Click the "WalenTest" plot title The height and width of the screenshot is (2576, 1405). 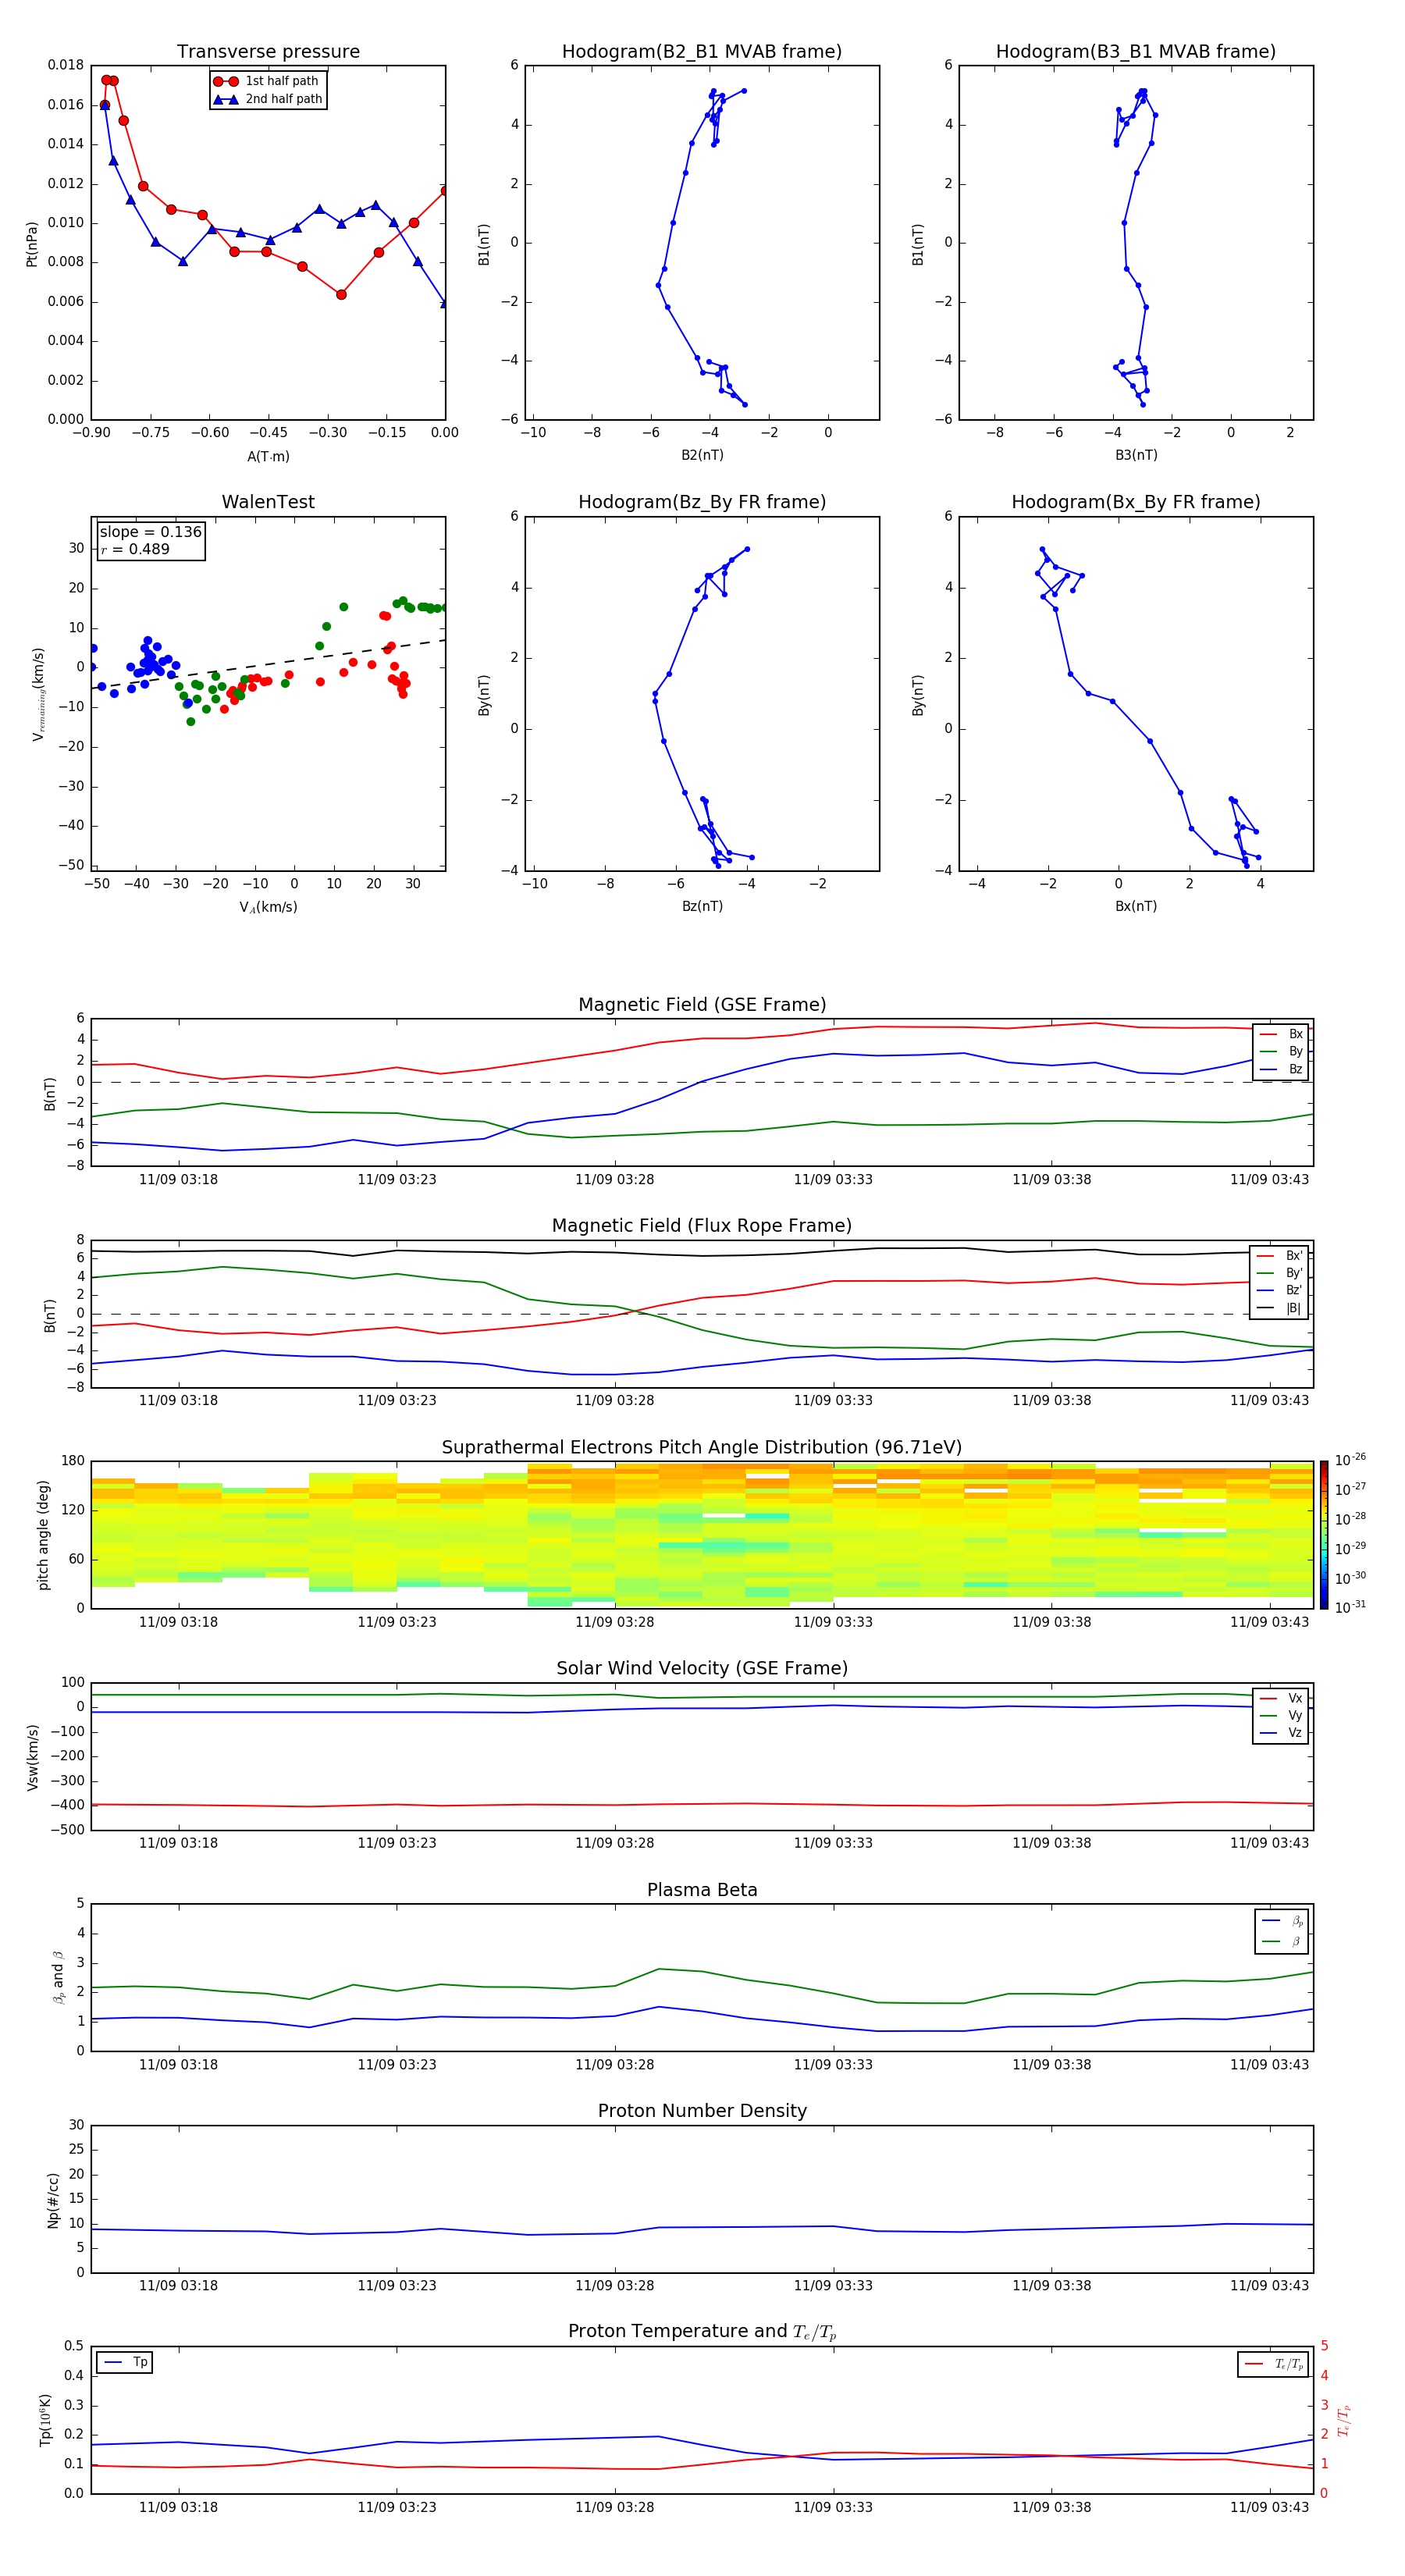pos(268,502)
